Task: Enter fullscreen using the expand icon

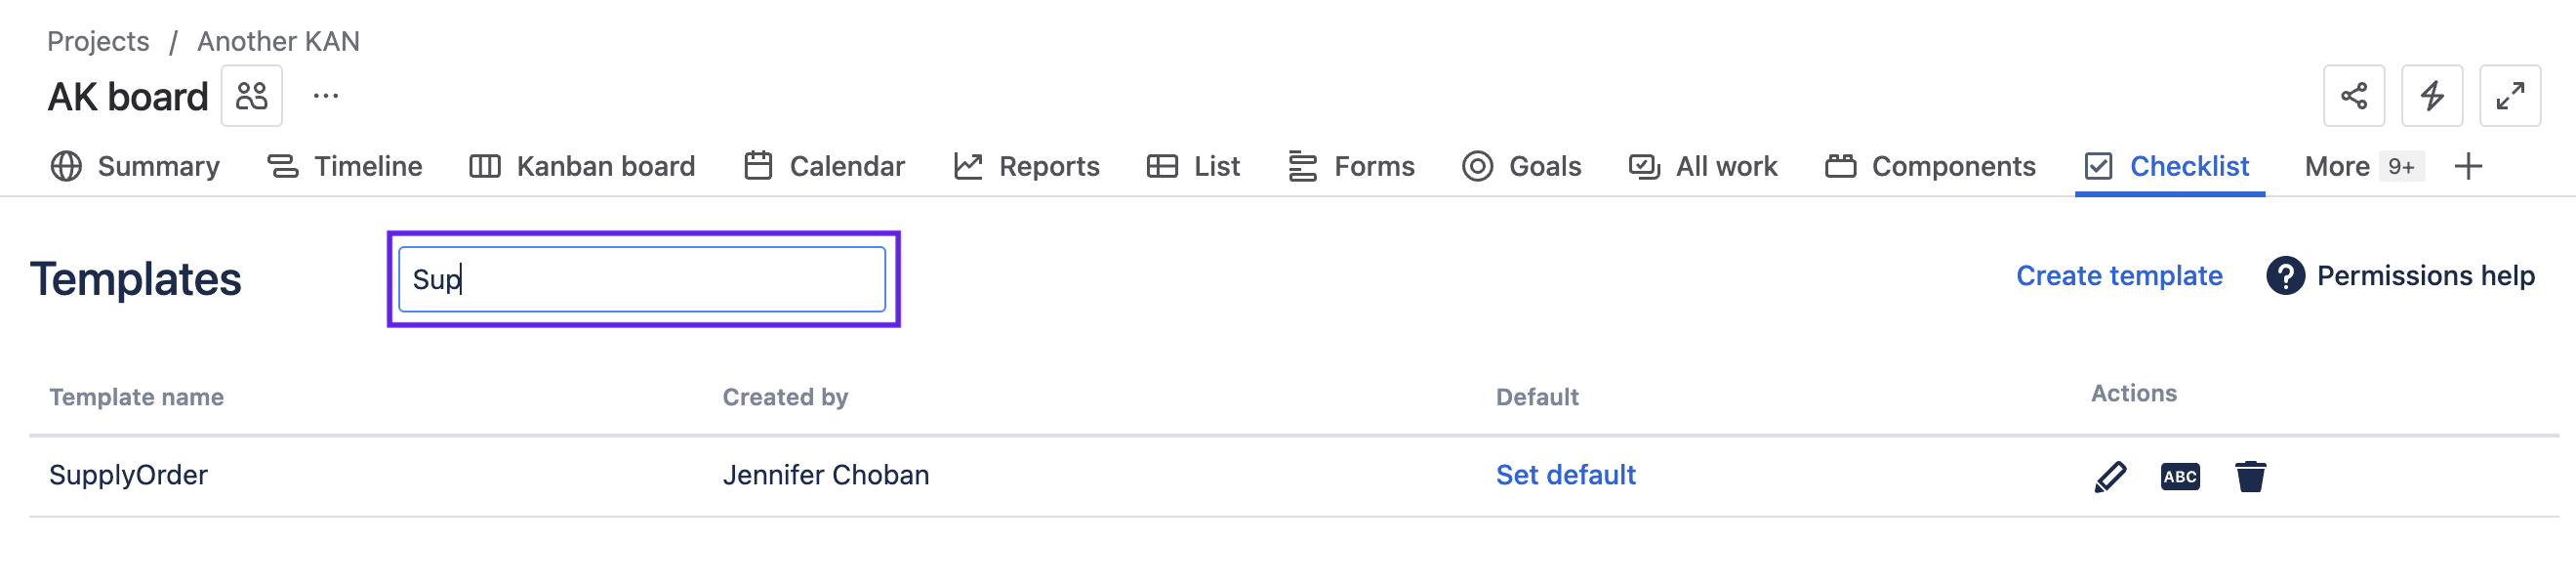Action: pos(2510,96)
